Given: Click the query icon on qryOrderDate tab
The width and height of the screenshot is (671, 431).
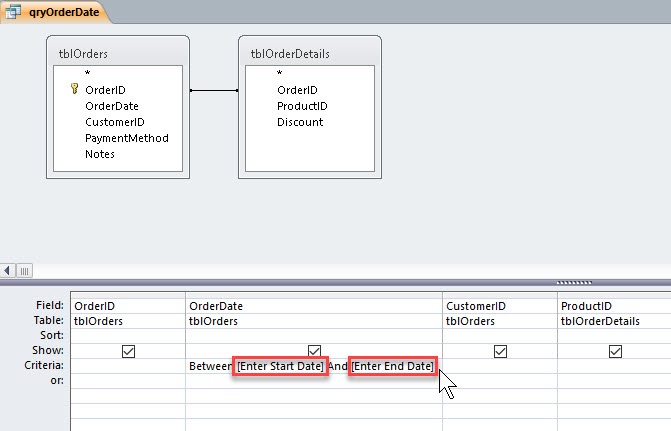Looking at the screenshot, I should point(13,12).
